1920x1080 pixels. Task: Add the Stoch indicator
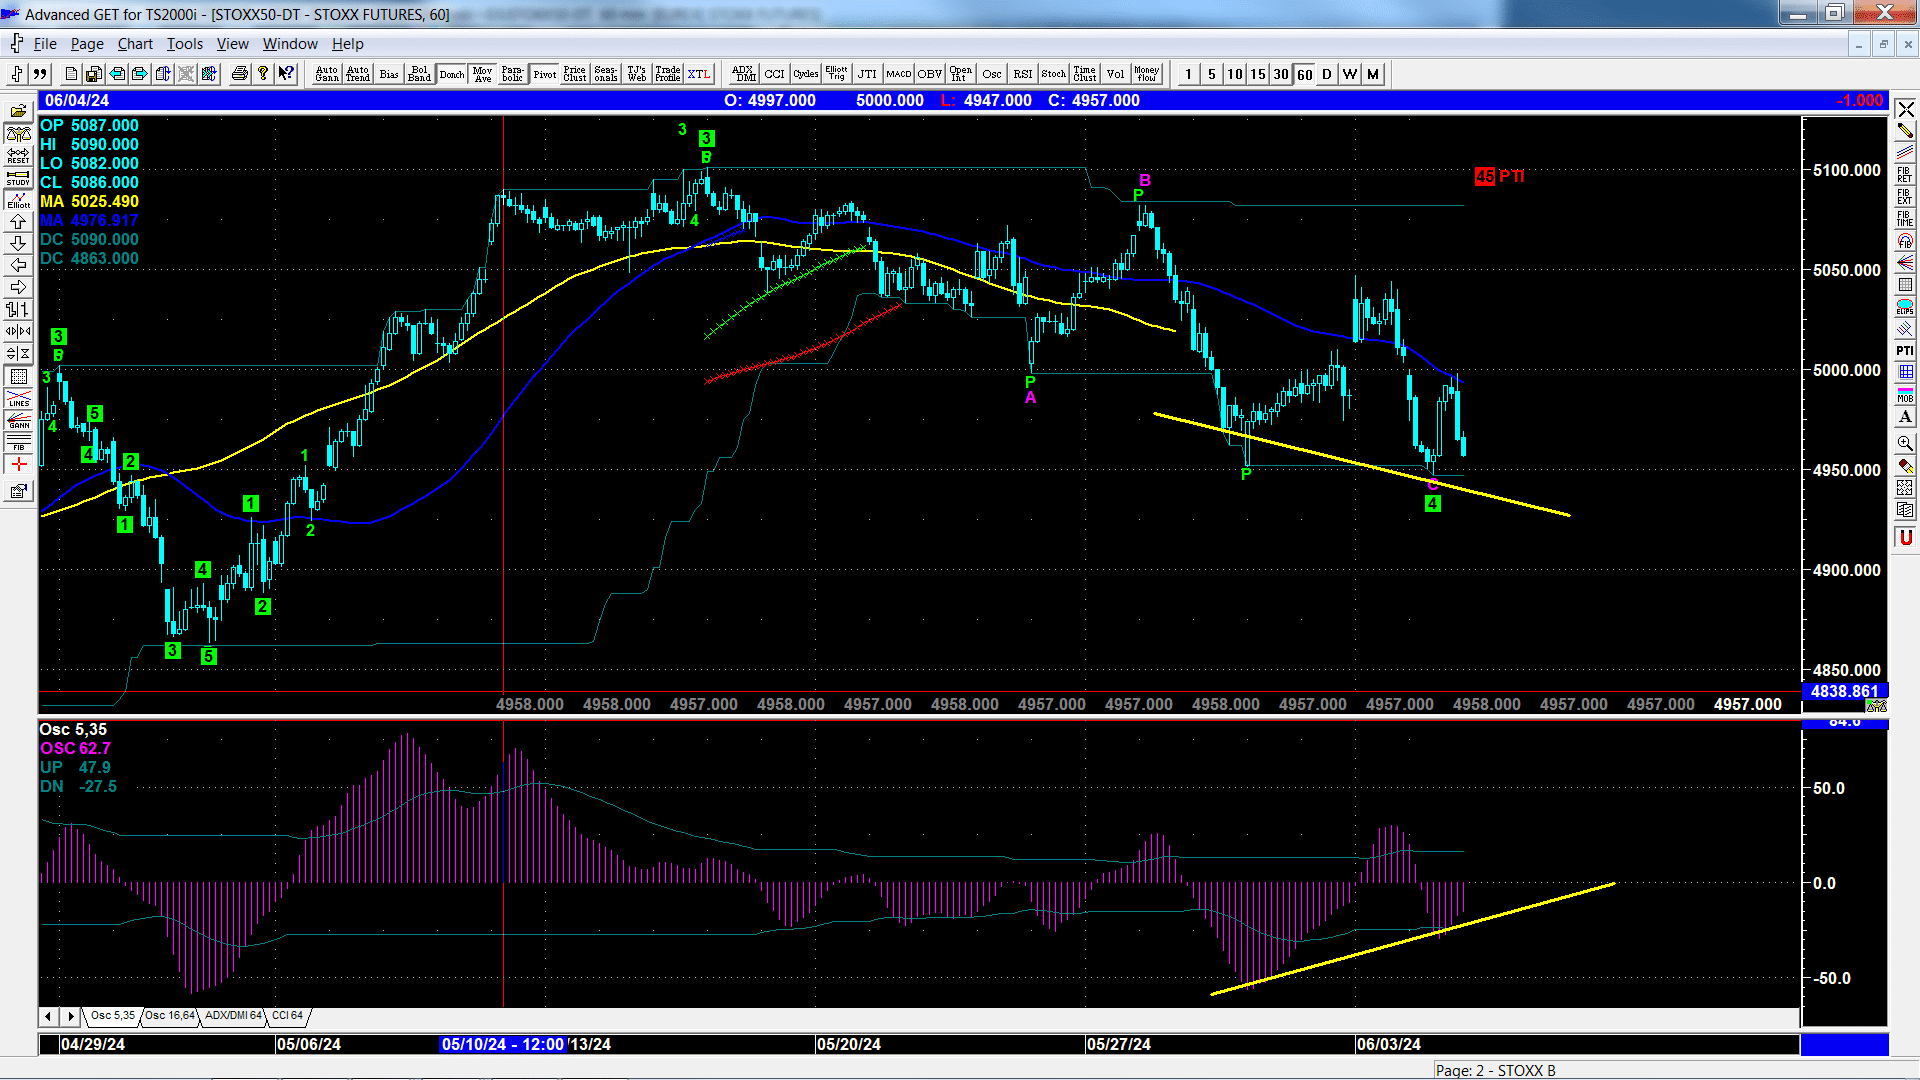[1054, 74]
